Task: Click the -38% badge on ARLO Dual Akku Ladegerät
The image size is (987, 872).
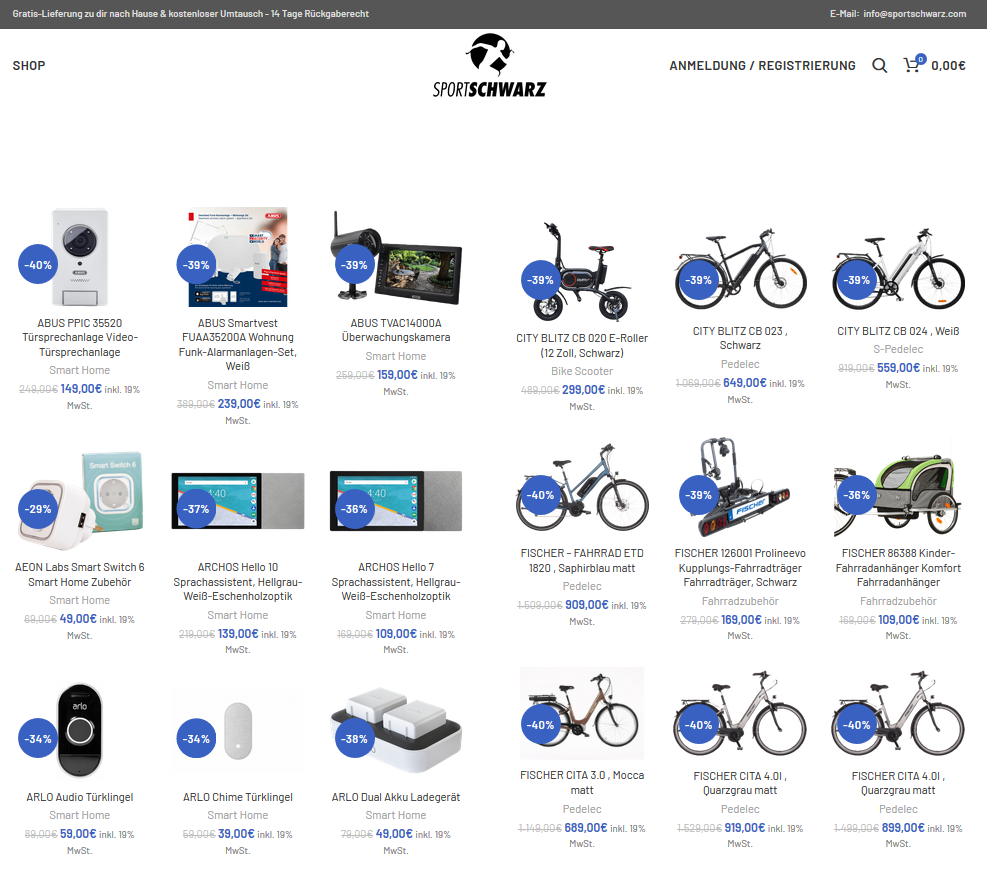Action: 354,739
